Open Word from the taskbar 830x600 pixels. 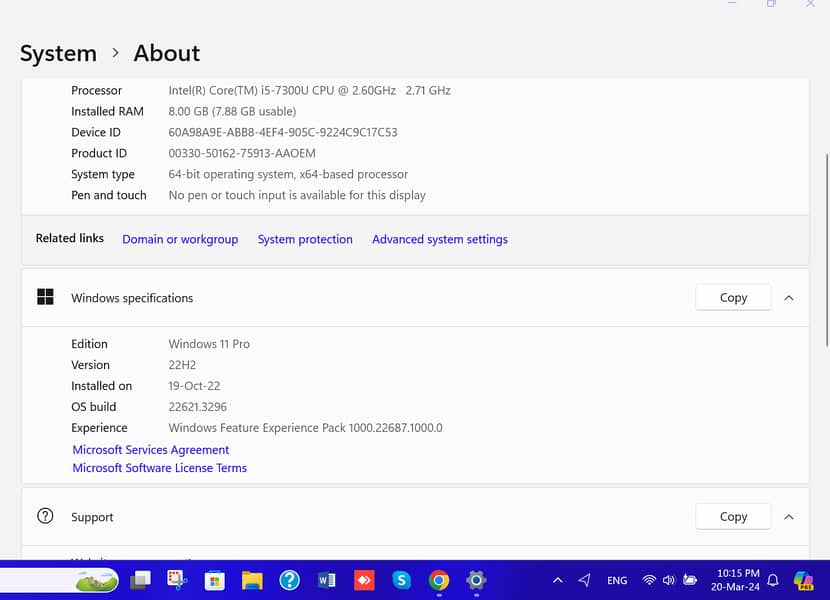[x=327, y=580]
